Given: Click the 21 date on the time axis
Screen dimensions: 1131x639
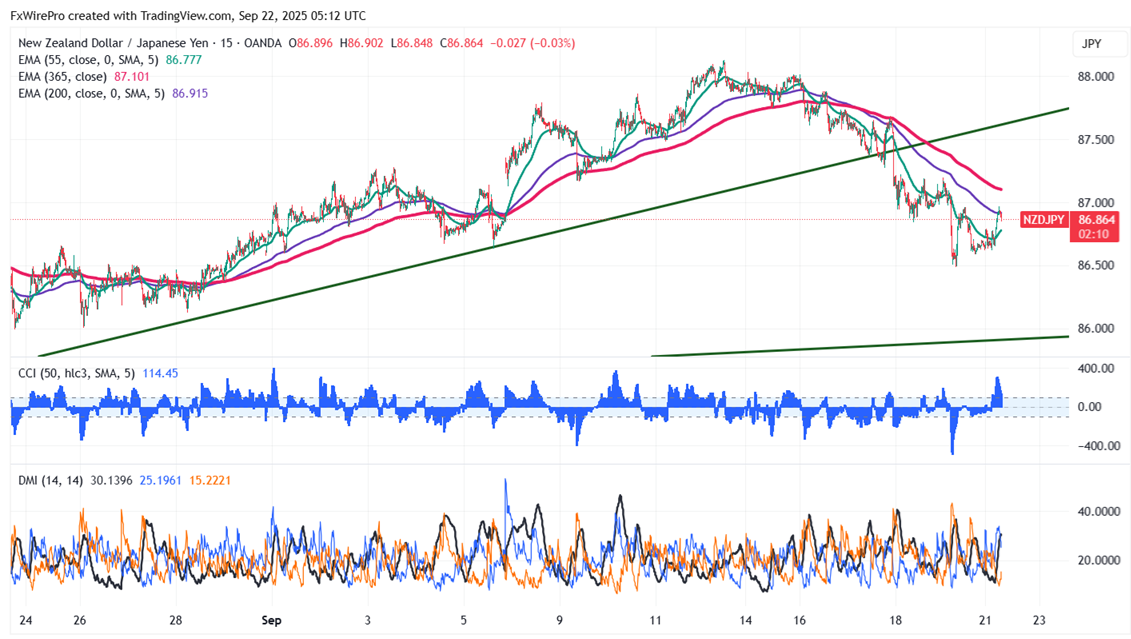Looking at the screenshot, I should pyautogui.click(x=985, y=620).
